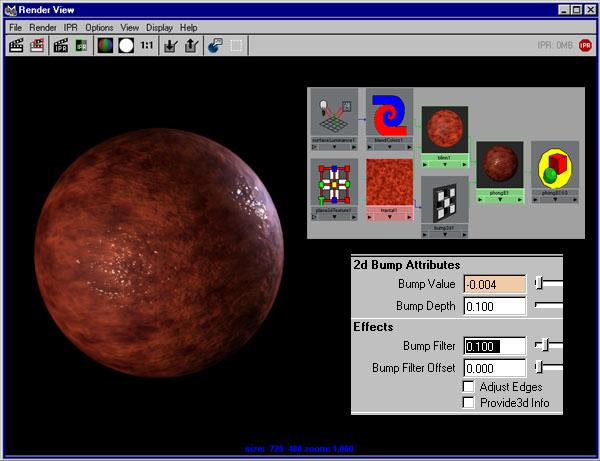Open the Render menu
The image size is (600, 461).
(x=43, y=28)
